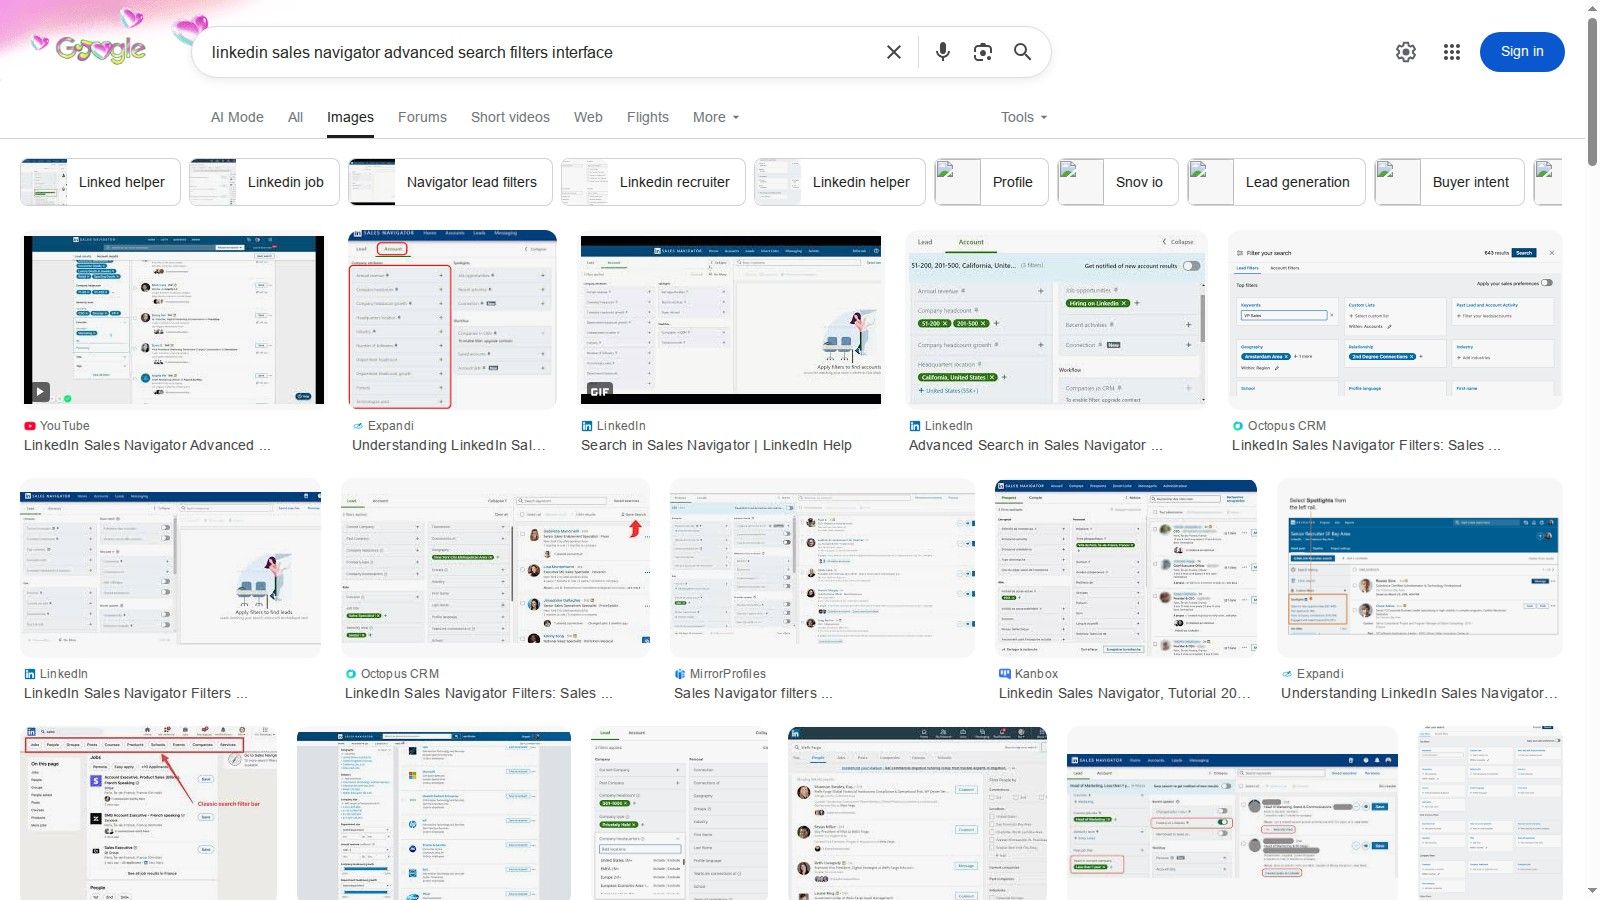Viewport: 1600px width, 900px height.
Task: Switch to Flights tab
Action: [647, 117]
